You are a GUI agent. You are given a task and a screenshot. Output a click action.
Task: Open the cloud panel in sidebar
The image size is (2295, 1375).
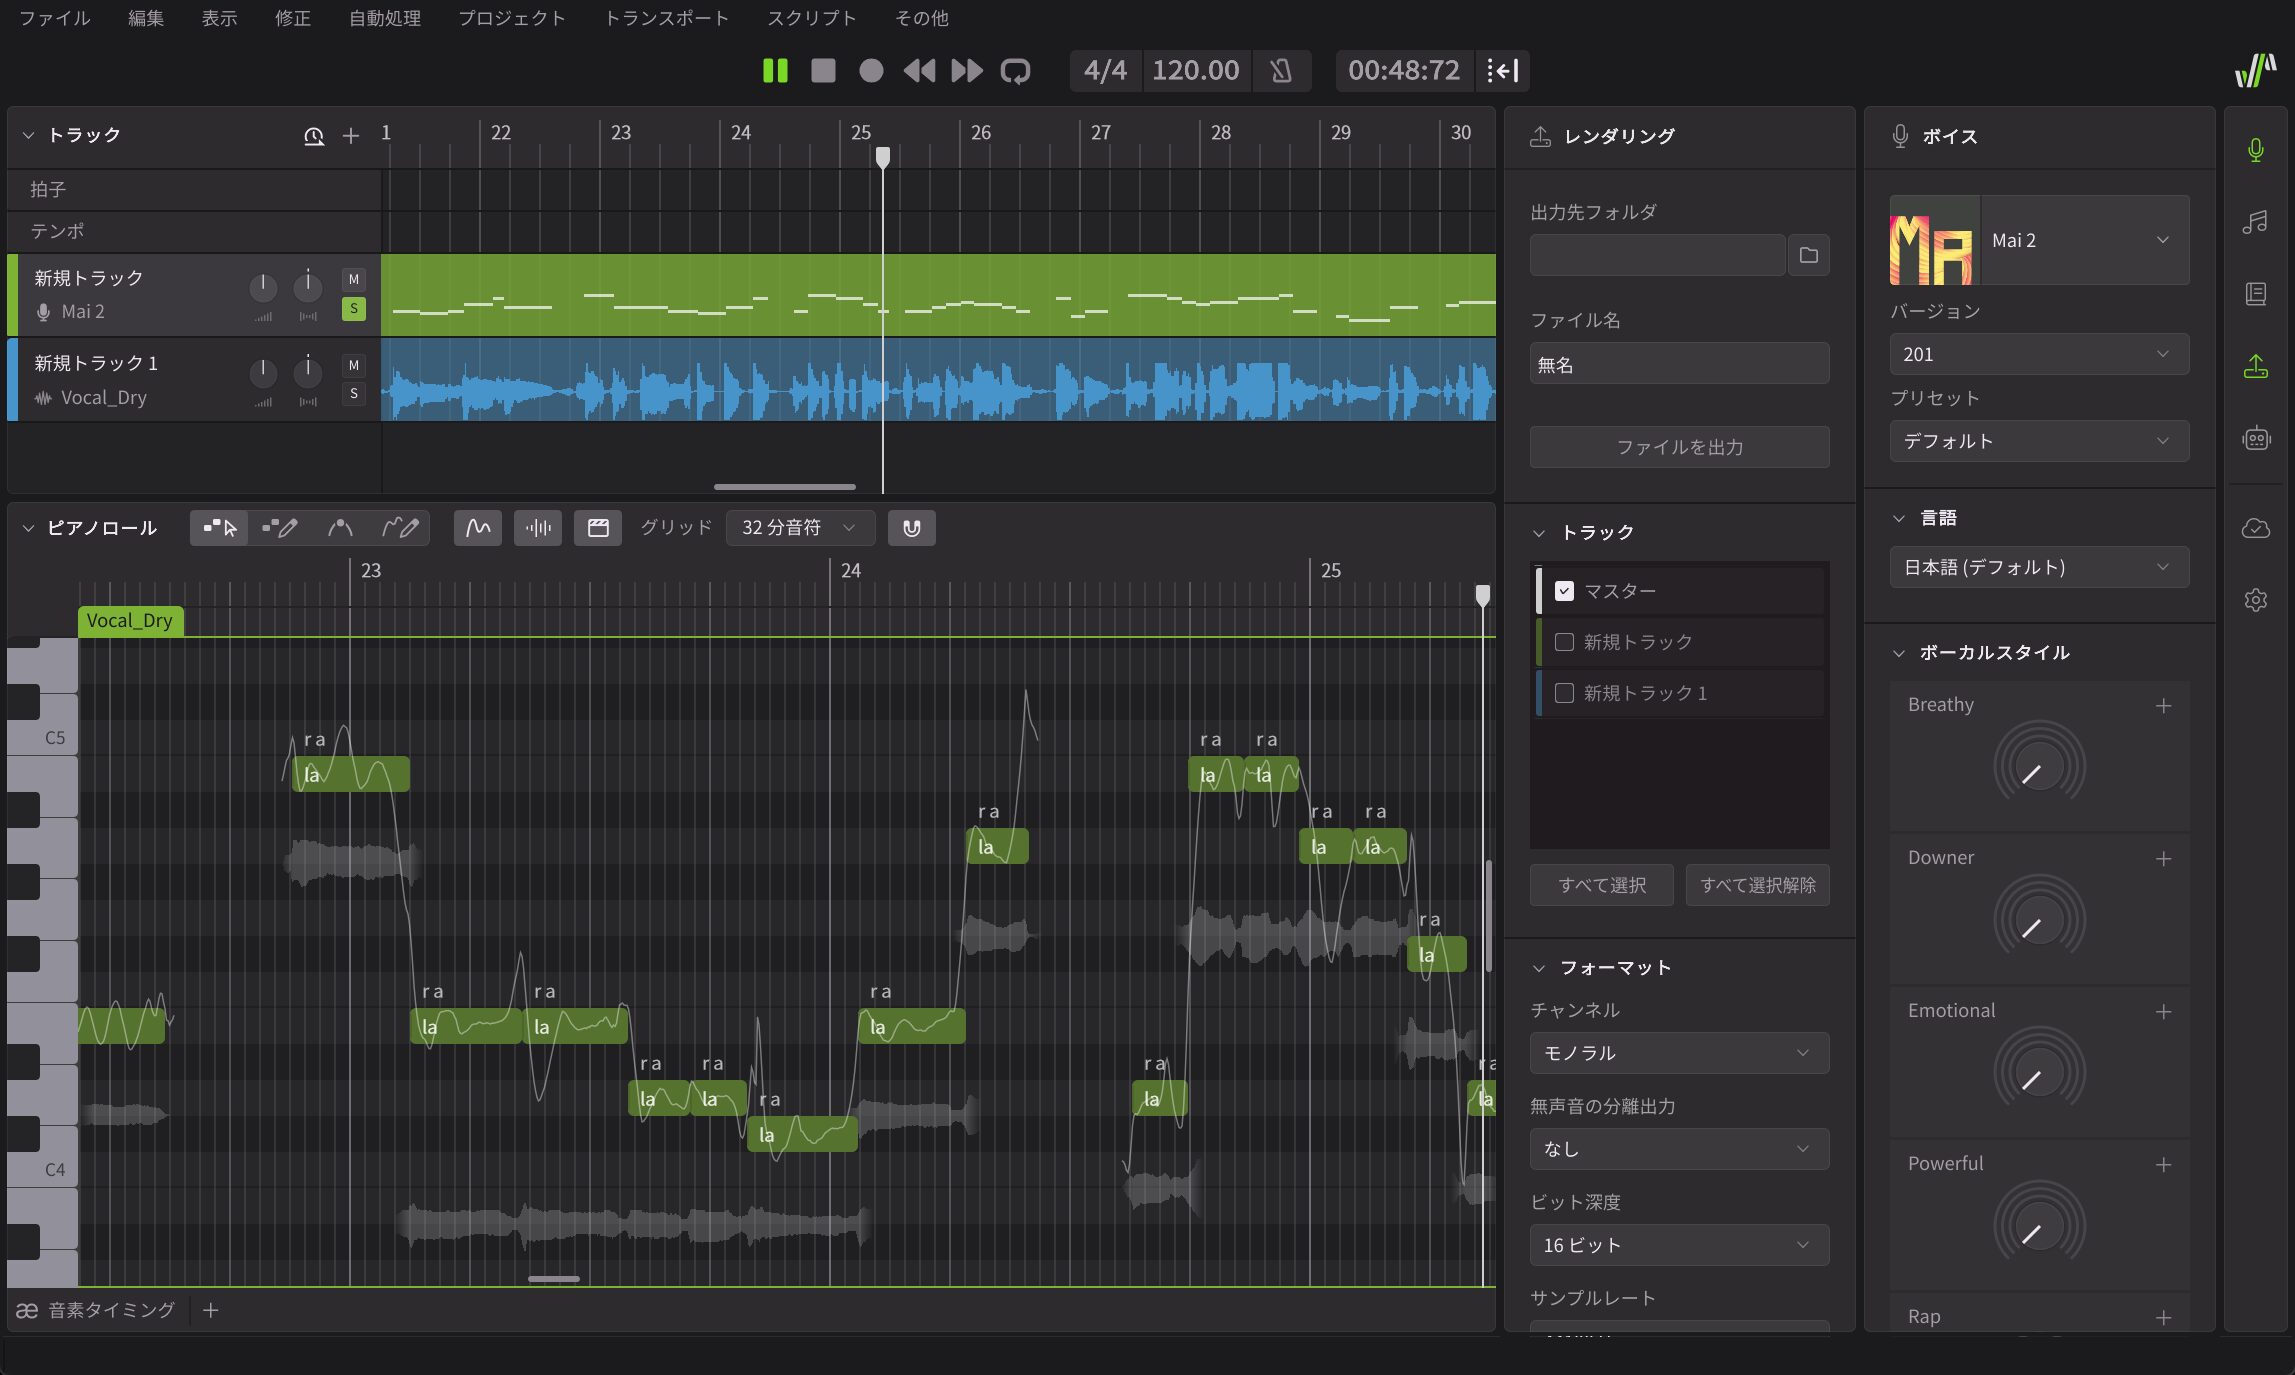coord(2255,528)
